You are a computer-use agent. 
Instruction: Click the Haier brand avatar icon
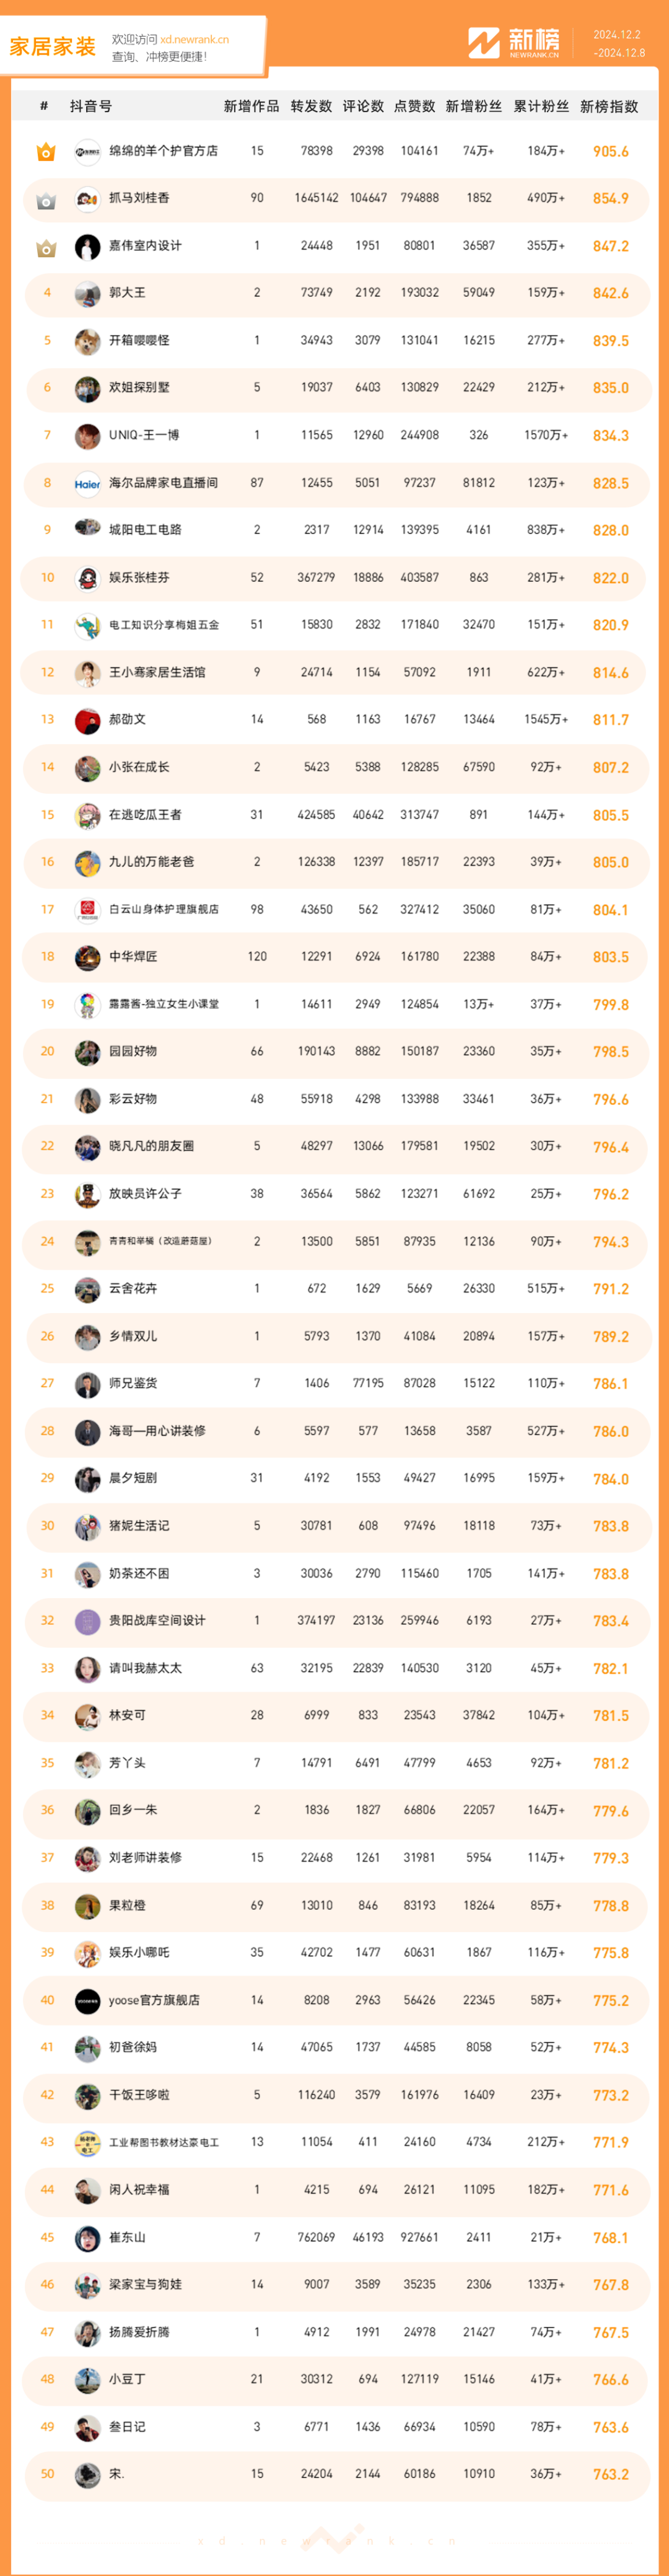point(87,484)
